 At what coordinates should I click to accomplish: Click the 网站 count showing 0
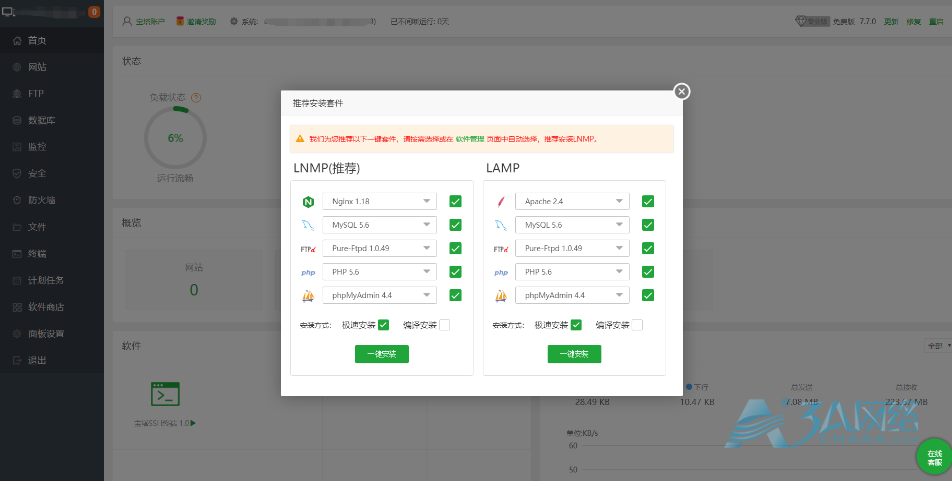(x=194, y=290)
